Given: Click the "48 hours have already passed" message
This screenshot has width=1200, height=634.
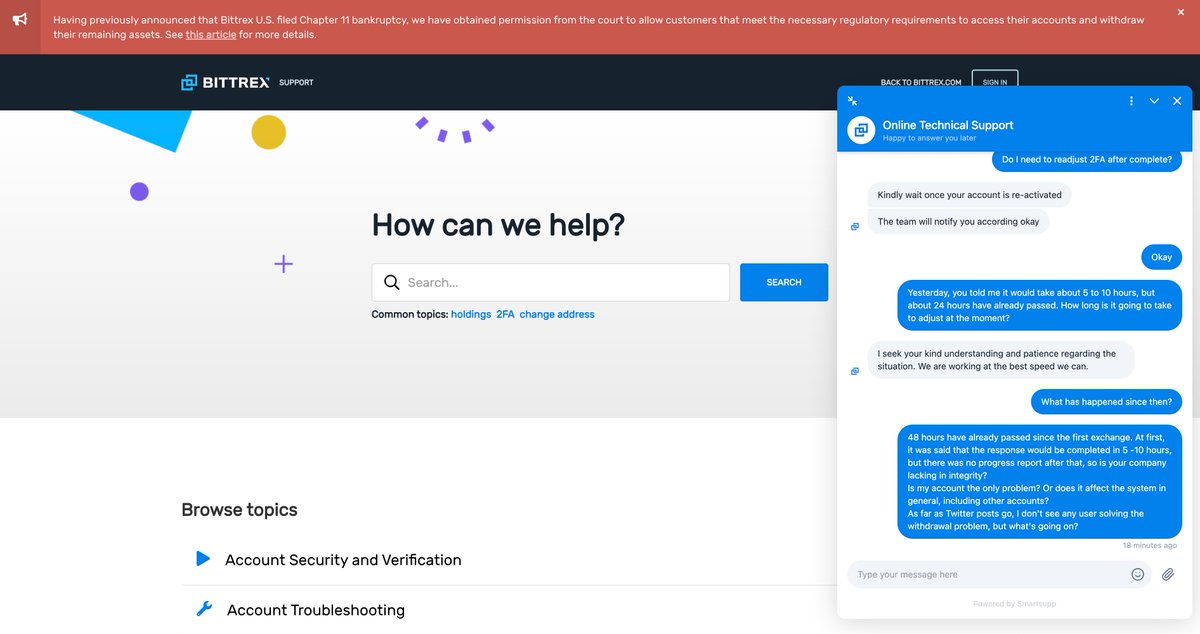Looking at the screenshot, I should 1040,482.
